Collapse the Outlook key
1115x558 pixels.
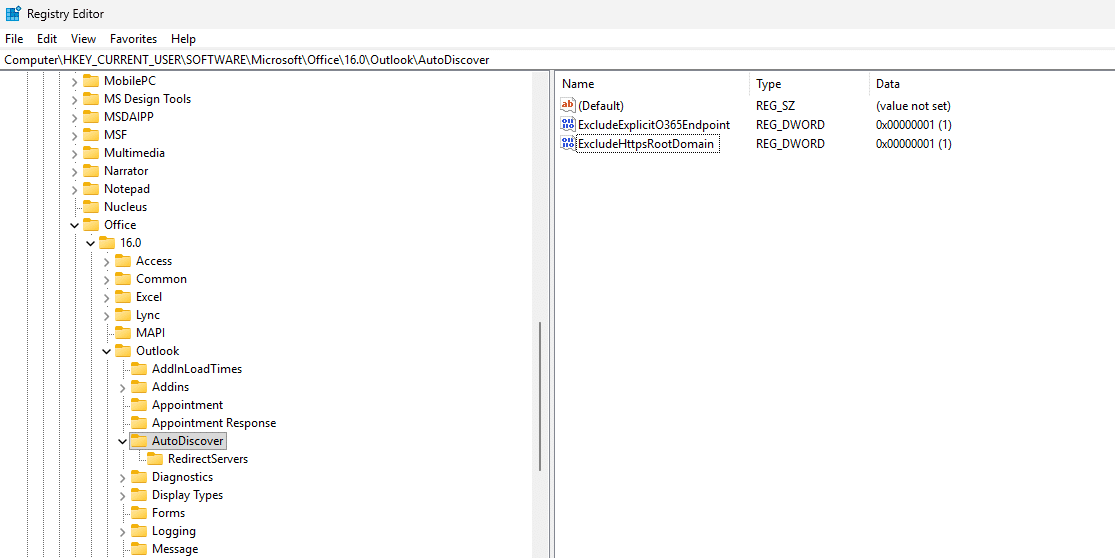107,351
